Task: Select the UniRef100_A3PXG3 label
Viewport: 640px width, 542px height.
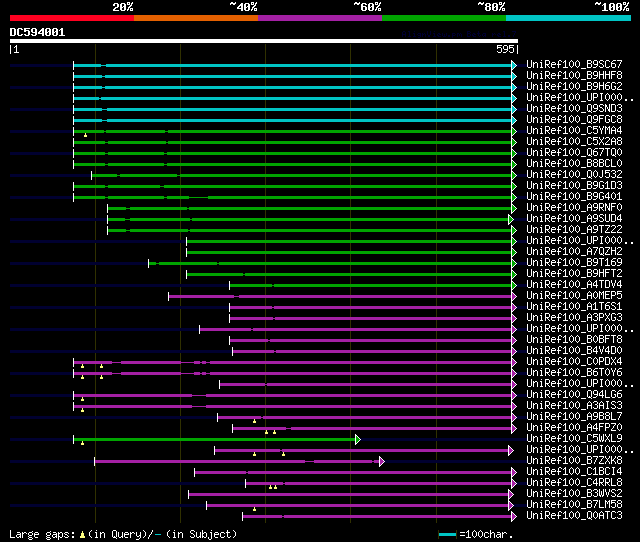Action: pyautogui.click(x=574, y=318)
